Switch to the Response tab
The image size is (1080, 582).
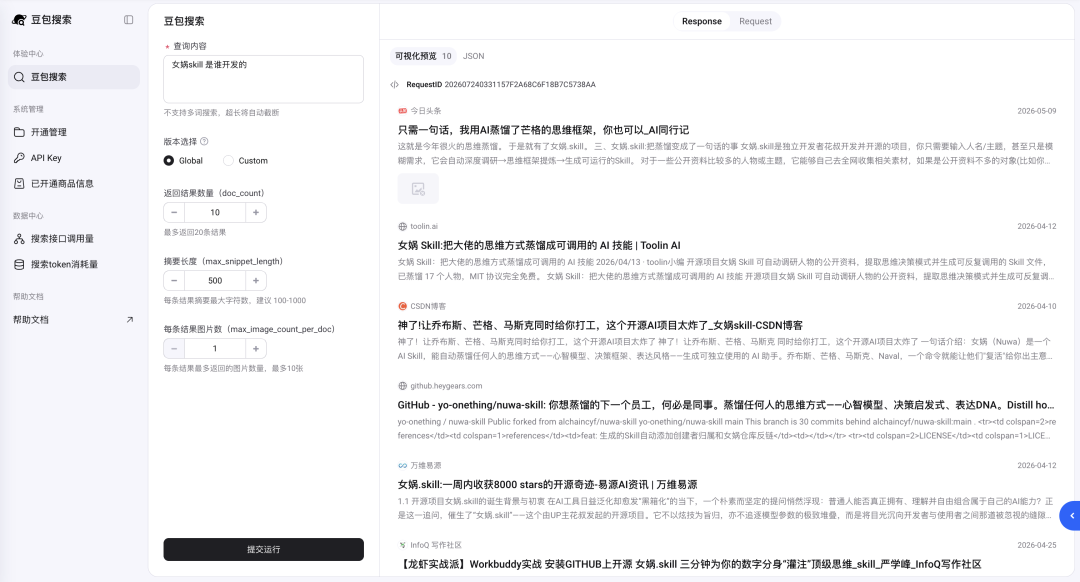(702, 21)
